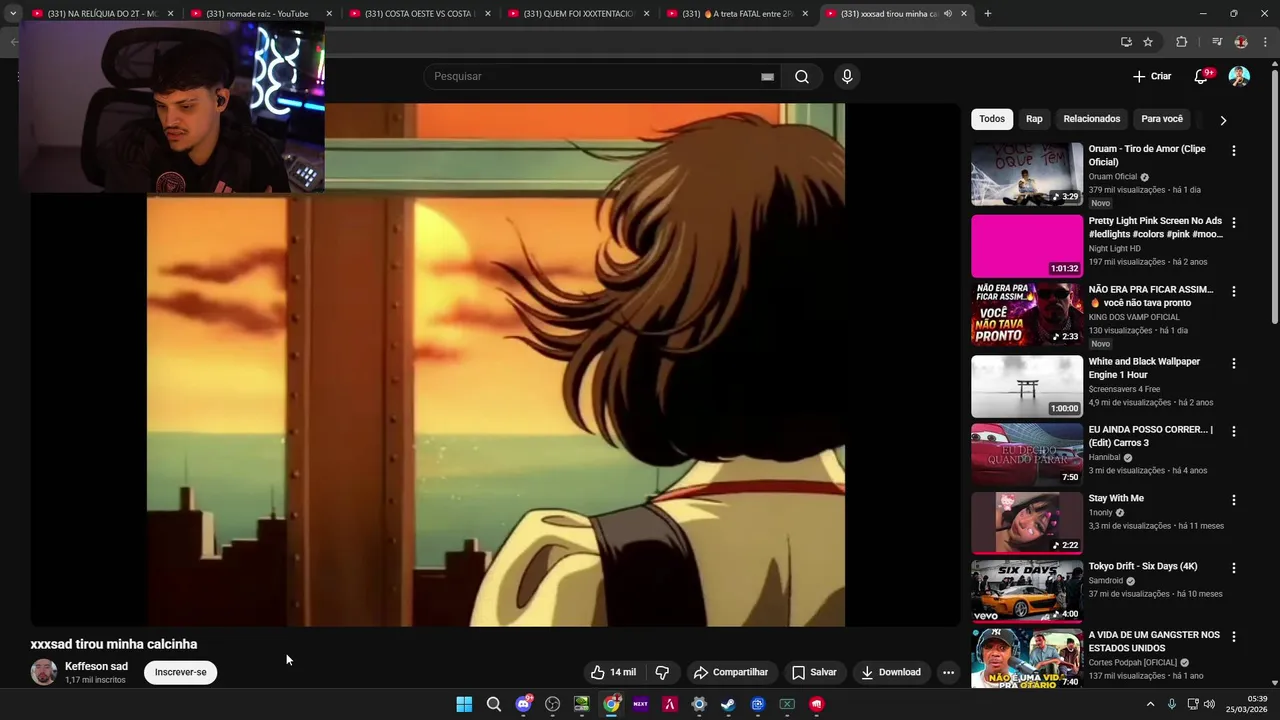
Task: Open a new browser tab
Action: tap(987, 14)
